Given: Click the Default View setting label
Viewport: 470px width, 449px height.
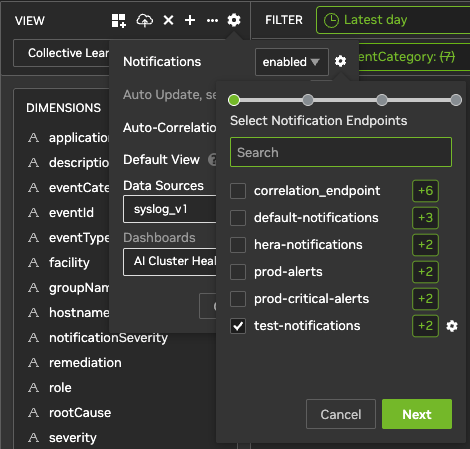Looking at the screenshot, I should pyautogui.click(x=161, y=160).
